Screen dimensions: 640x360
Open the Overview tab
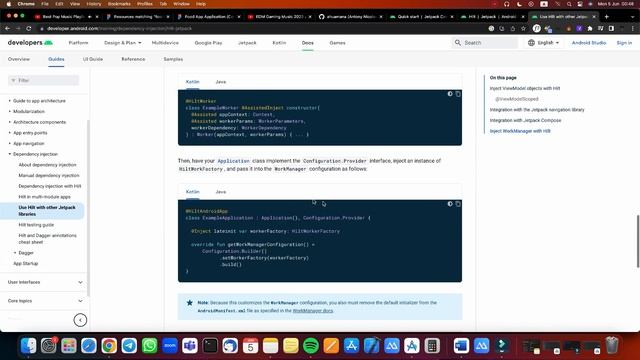pos(19,59)
